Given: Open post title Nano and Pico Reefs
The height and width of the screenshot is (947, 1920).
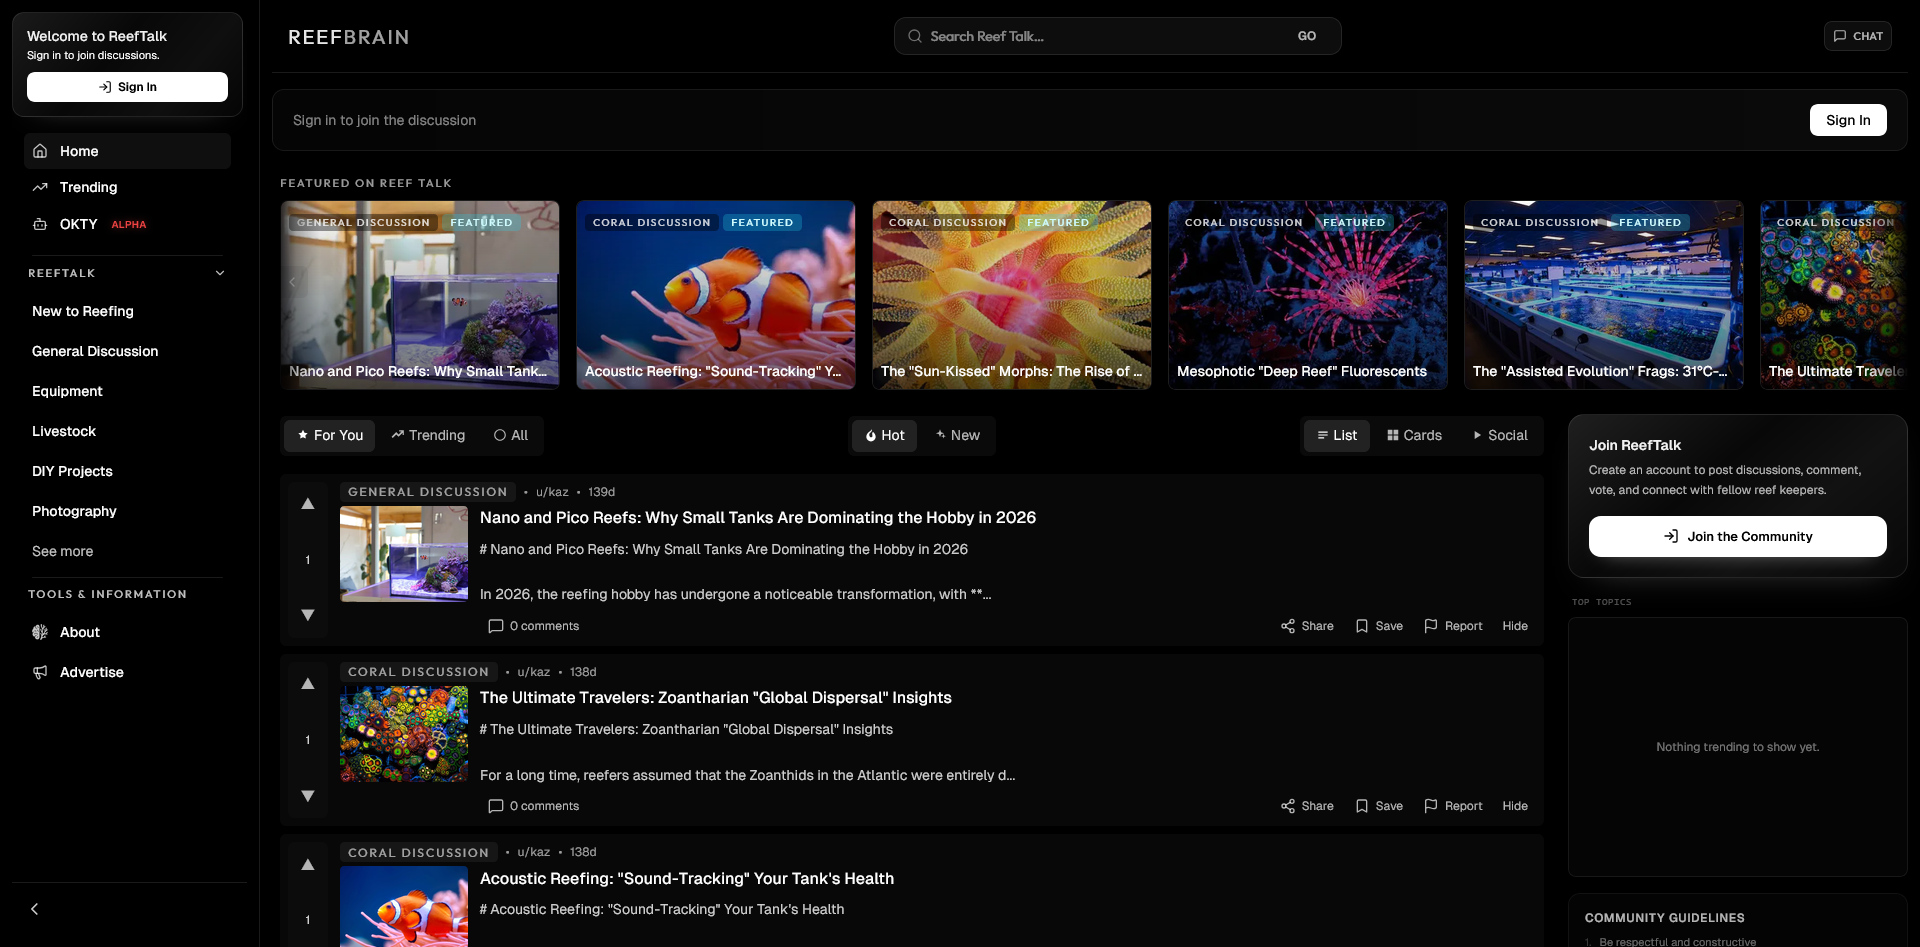Looking at the screenshot, I should pos(758,517).
